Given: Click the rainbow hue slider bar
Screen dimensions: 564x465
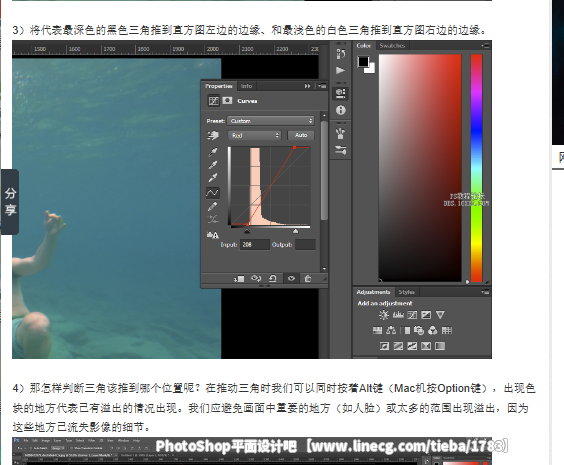Looking at the screenshot, I should [477, 168].
